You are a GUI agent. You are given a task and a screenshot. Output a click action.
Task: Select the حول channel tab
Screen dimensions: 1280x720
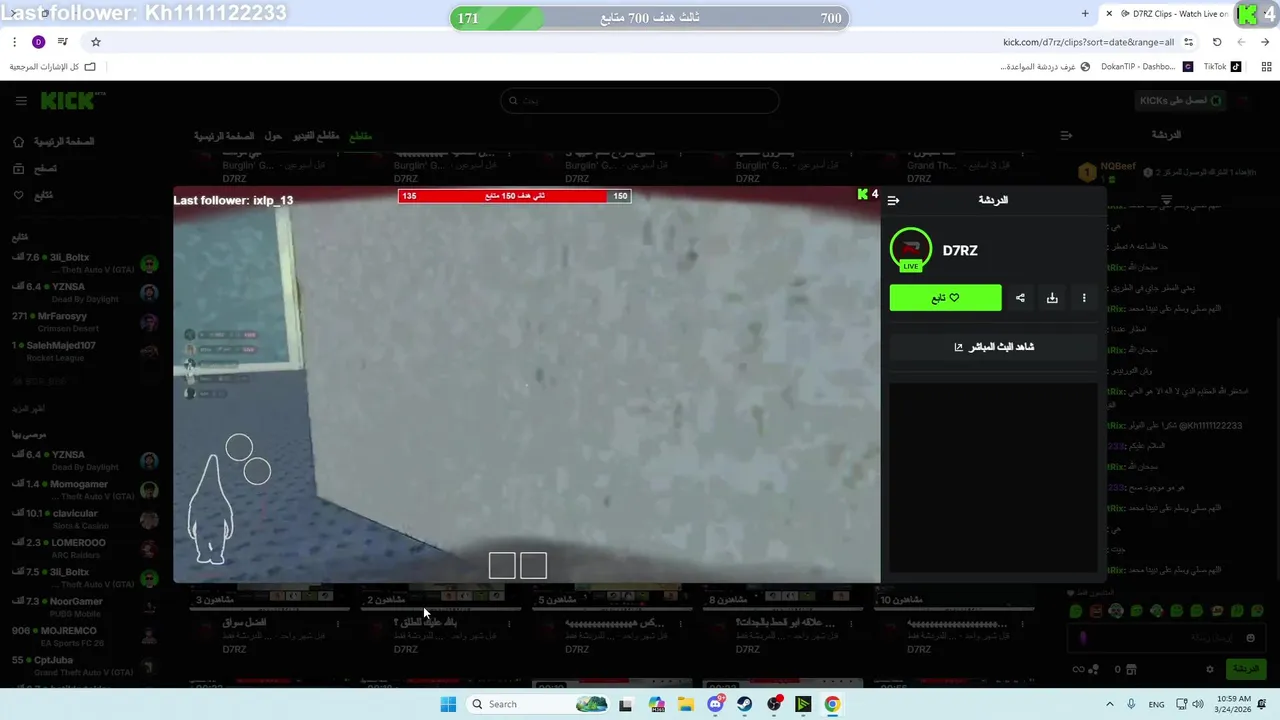(273, 136)
